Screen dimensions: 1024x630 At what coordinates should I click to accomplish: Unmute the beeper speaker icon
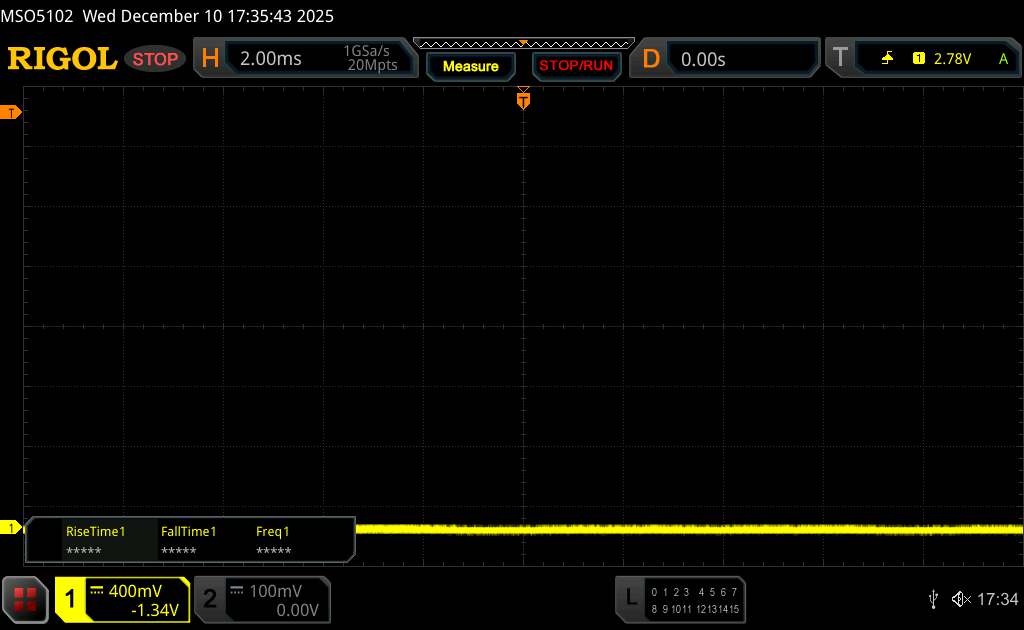960,598
